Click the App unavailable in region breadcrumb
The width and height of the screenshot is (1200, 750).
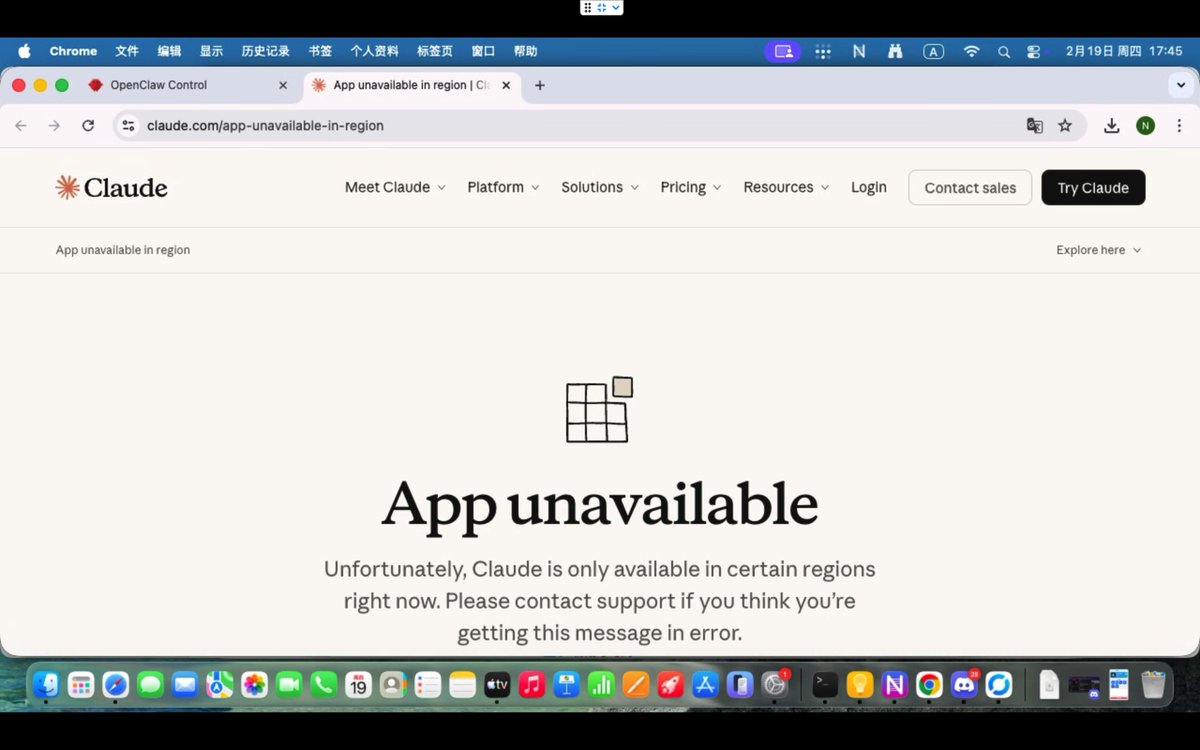pyautogui.click(x=123, y=250)
